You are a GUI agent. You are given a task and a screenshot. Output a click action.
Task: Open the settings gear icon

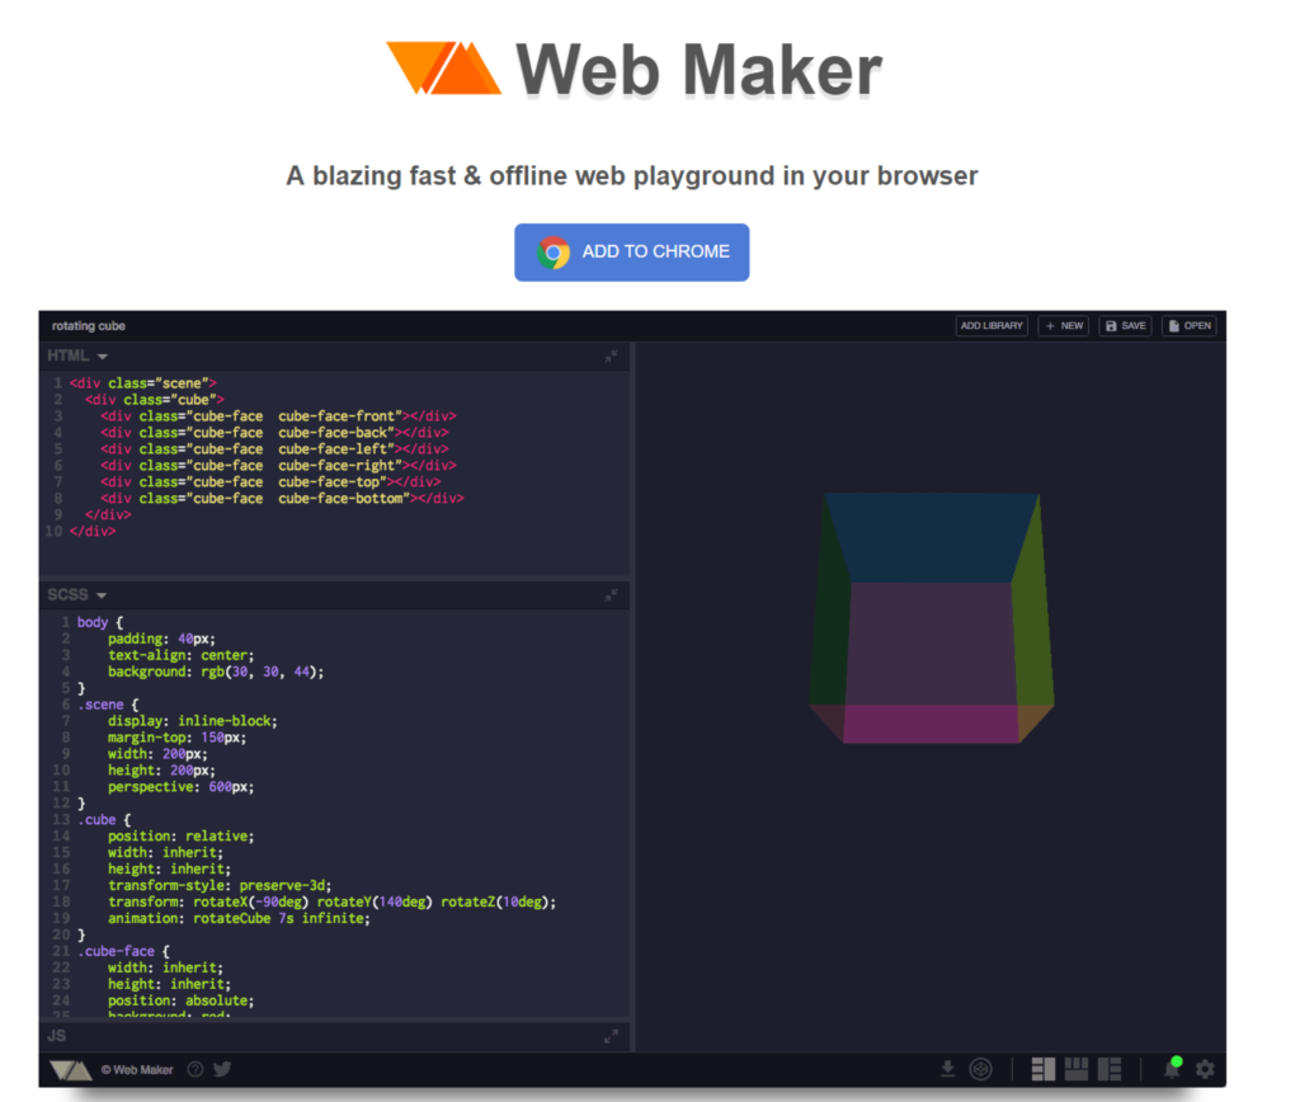1205,1069
